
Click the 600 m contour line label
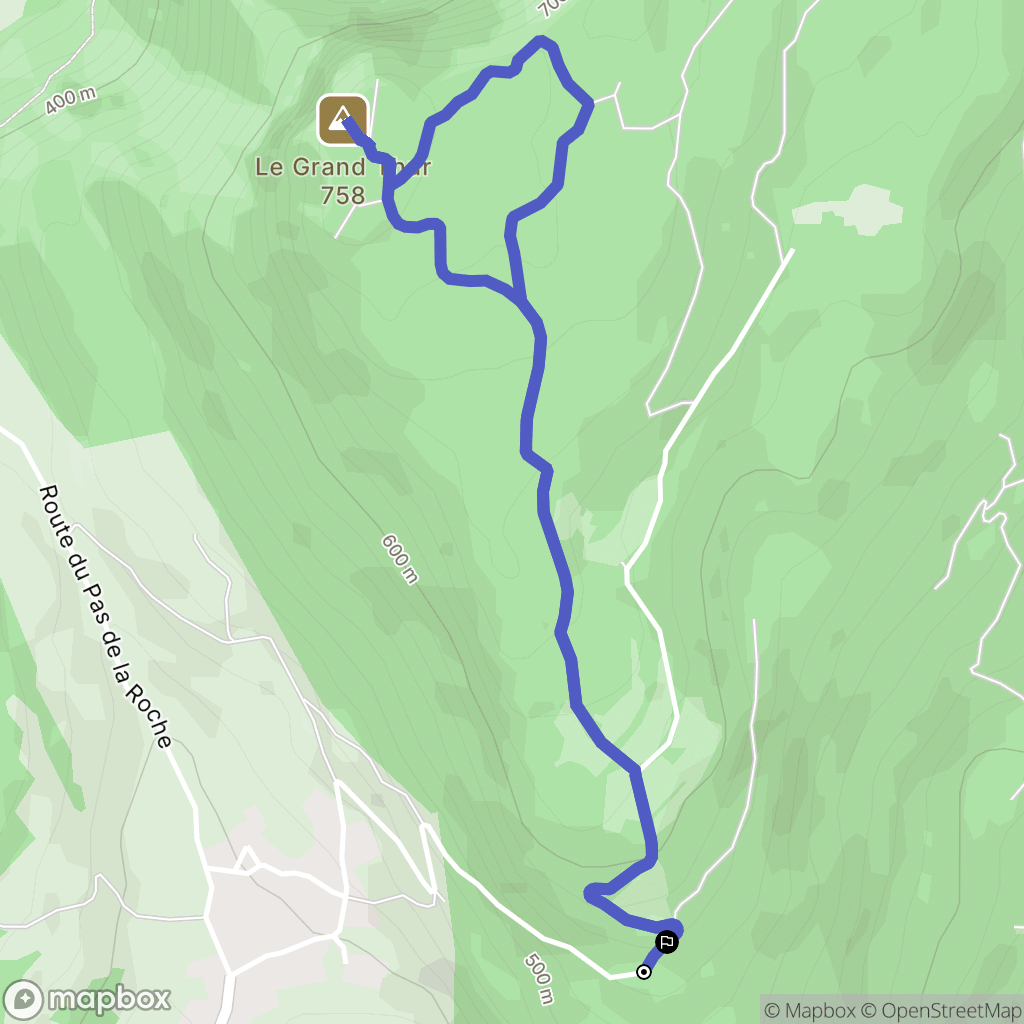[400, 559]
